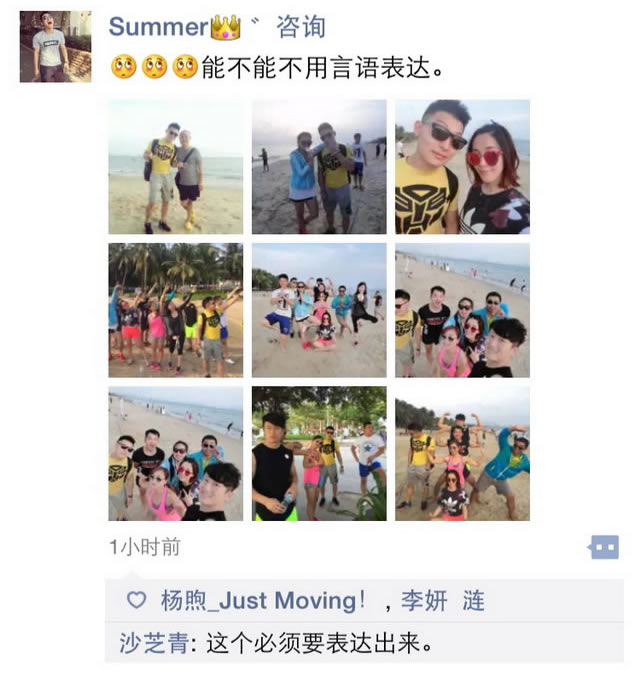
Task: Open last photo of group flexing muscles
Action: (462, 454)
